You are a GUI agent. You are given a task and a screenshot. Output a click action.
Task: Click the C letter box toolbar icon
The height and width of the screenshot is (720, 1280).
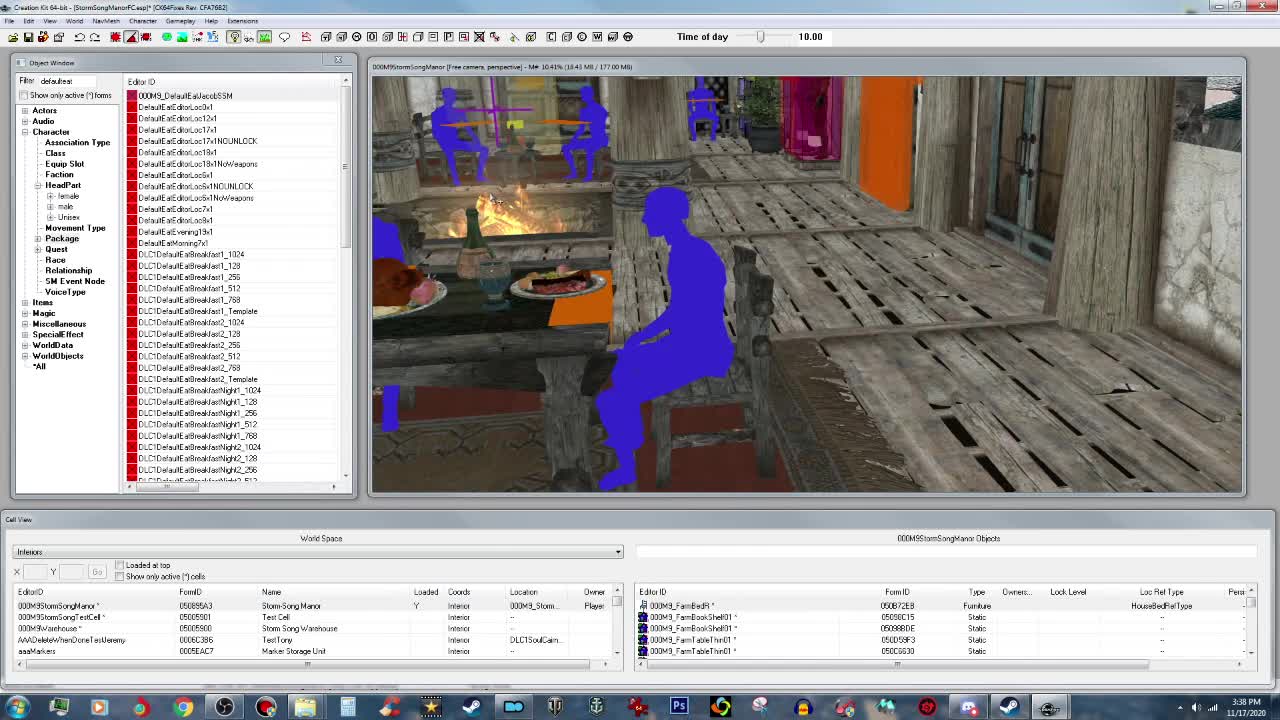coord(551,37)
